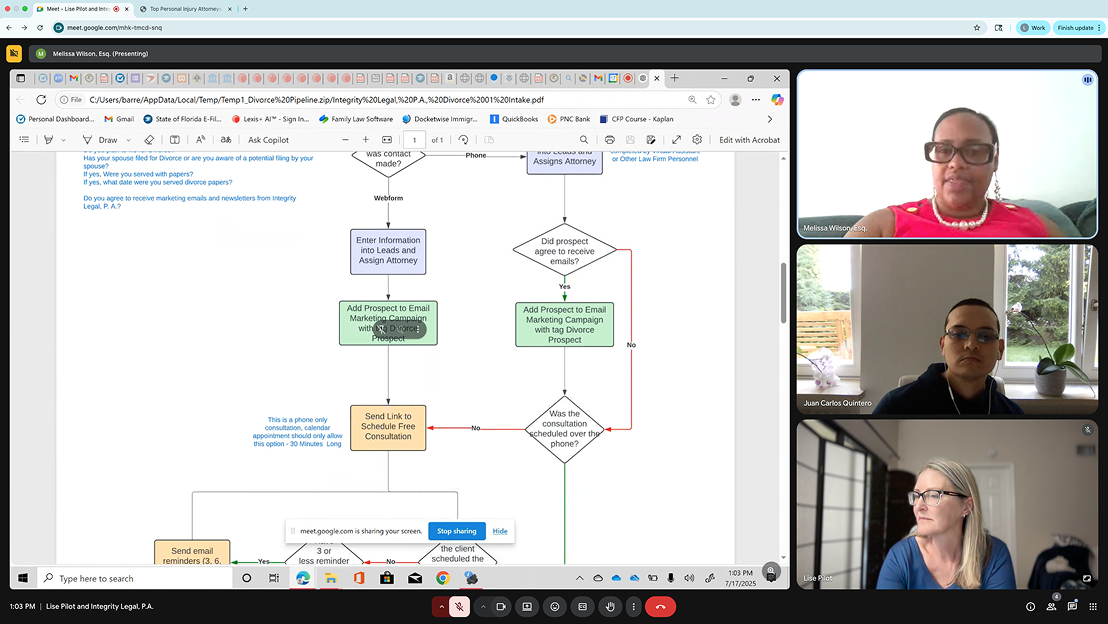This screenshot has width=1108, height=624.
Task: Open more options three-dot menu in Meet
Action: 634,606
